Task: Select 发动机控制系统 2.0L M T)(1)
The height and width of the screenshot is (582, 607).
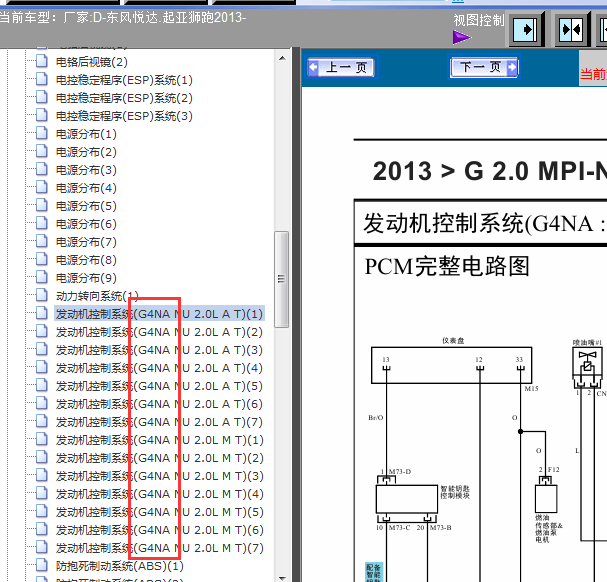Action: tap(159, 440)
